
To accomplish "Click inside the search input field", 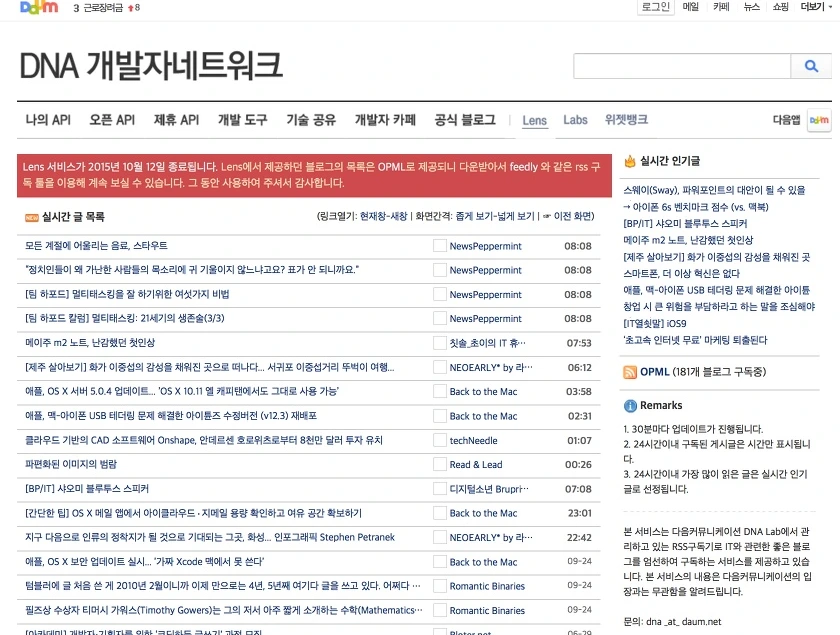I will tap(680, 65).
